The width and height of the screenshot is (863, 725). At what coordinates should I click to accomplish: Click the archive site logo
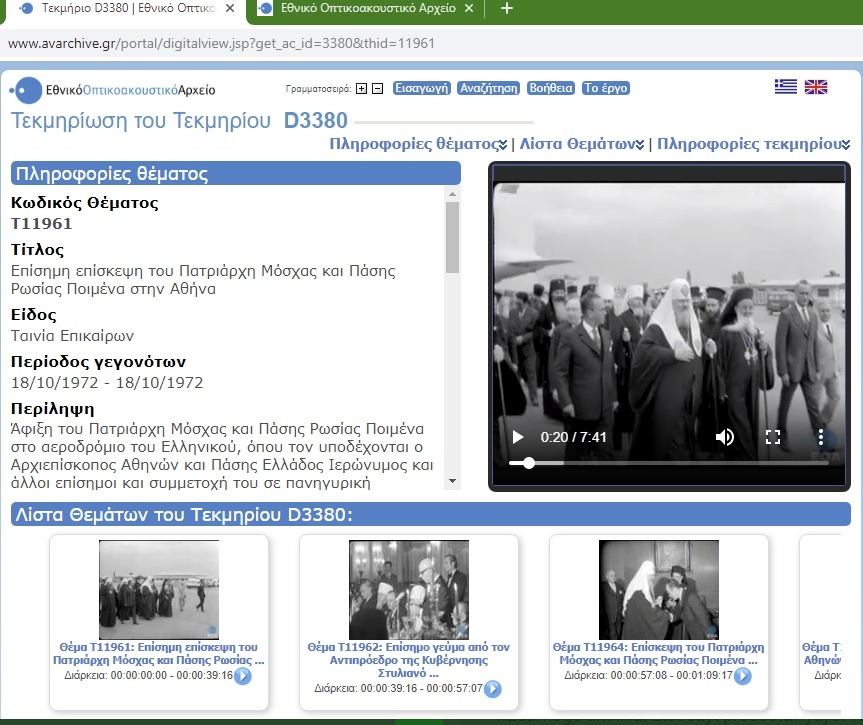pos(113,90)
